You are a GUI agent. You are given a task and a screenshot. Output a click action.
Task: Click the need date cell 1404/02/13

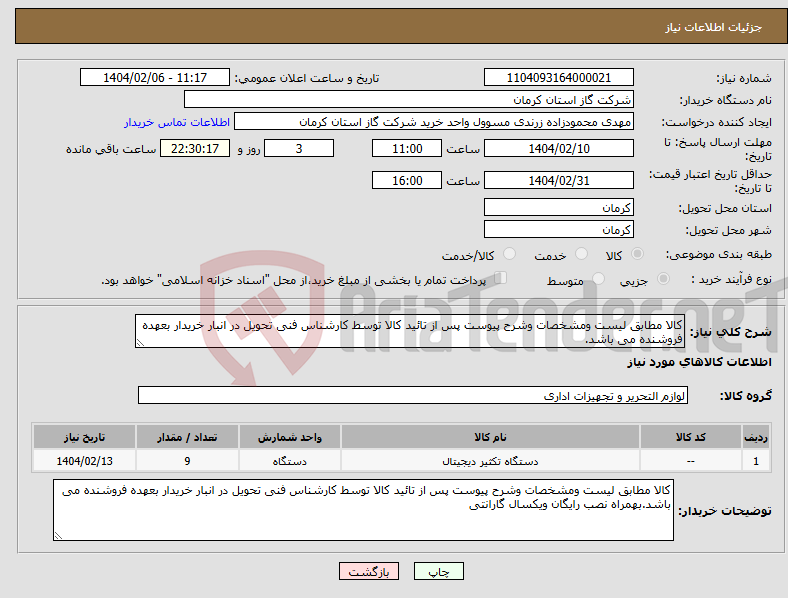(x=84, y=461)
